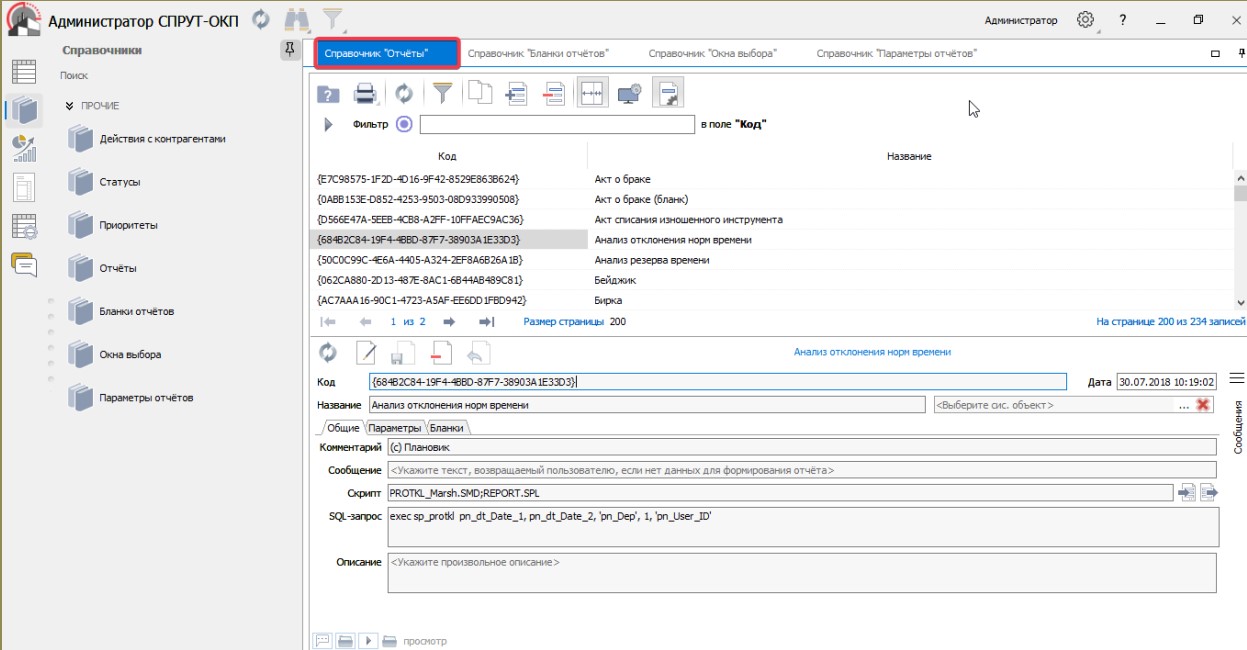The height and width of the screenshot is (650, 1247).
Task: Click the edit pencil icon in the record panel
Action: click(366, 353)
